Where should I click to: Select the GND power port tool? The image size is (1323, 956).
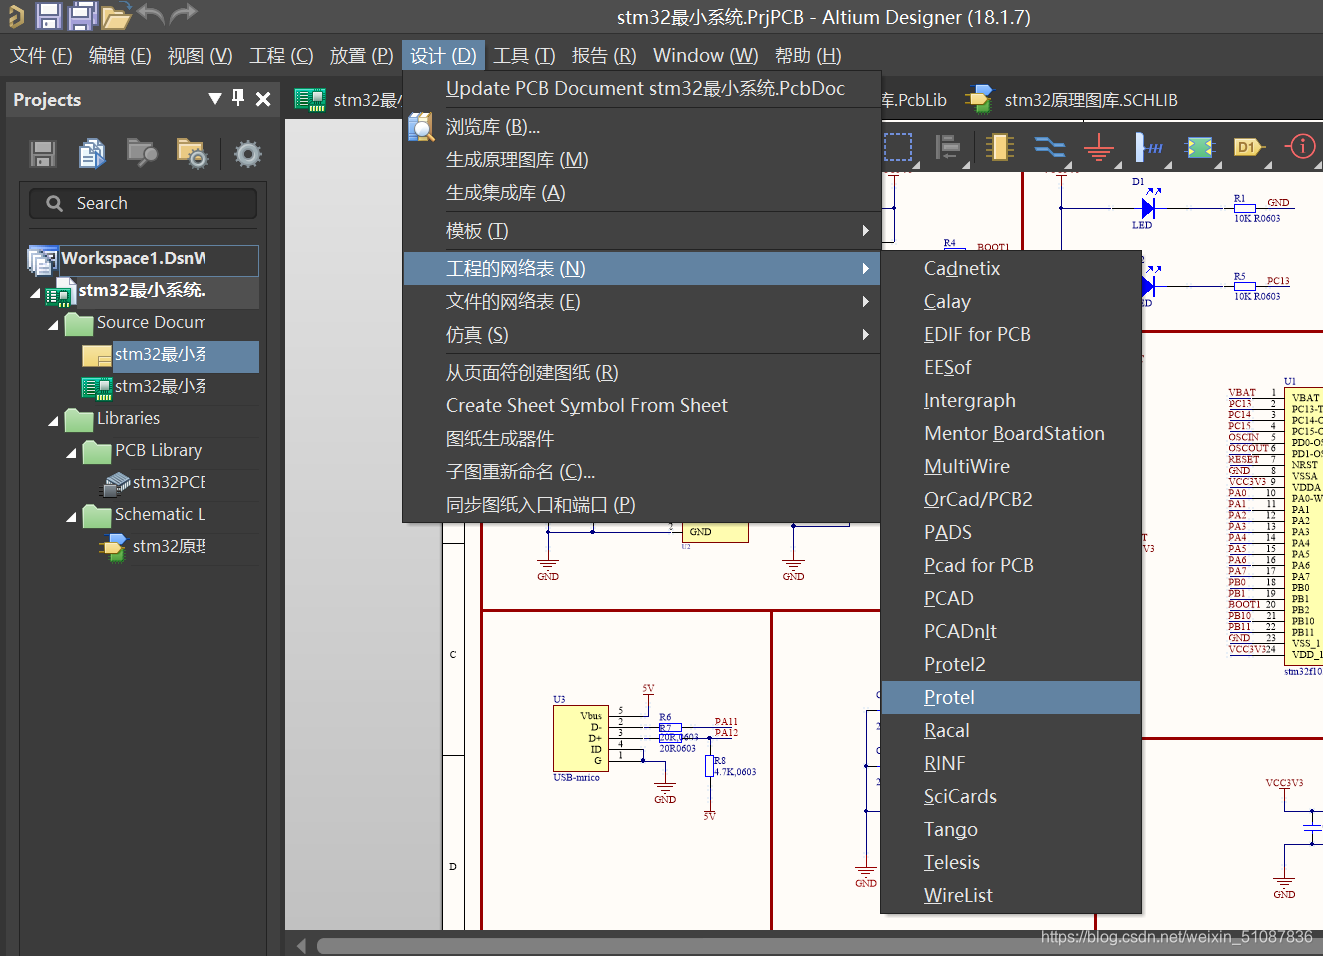click(x=1098, y=148)
